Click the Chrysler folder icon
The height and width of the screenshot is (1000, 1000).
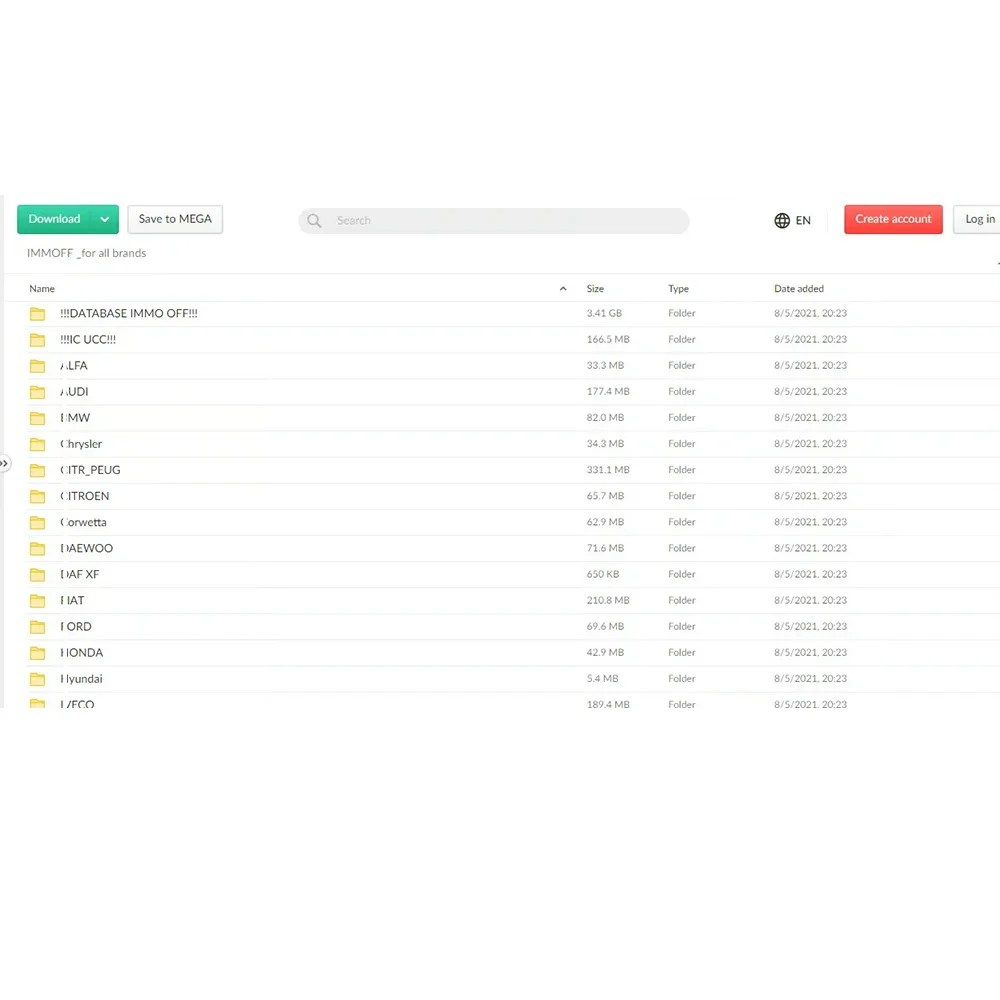[x=38, y=445]
